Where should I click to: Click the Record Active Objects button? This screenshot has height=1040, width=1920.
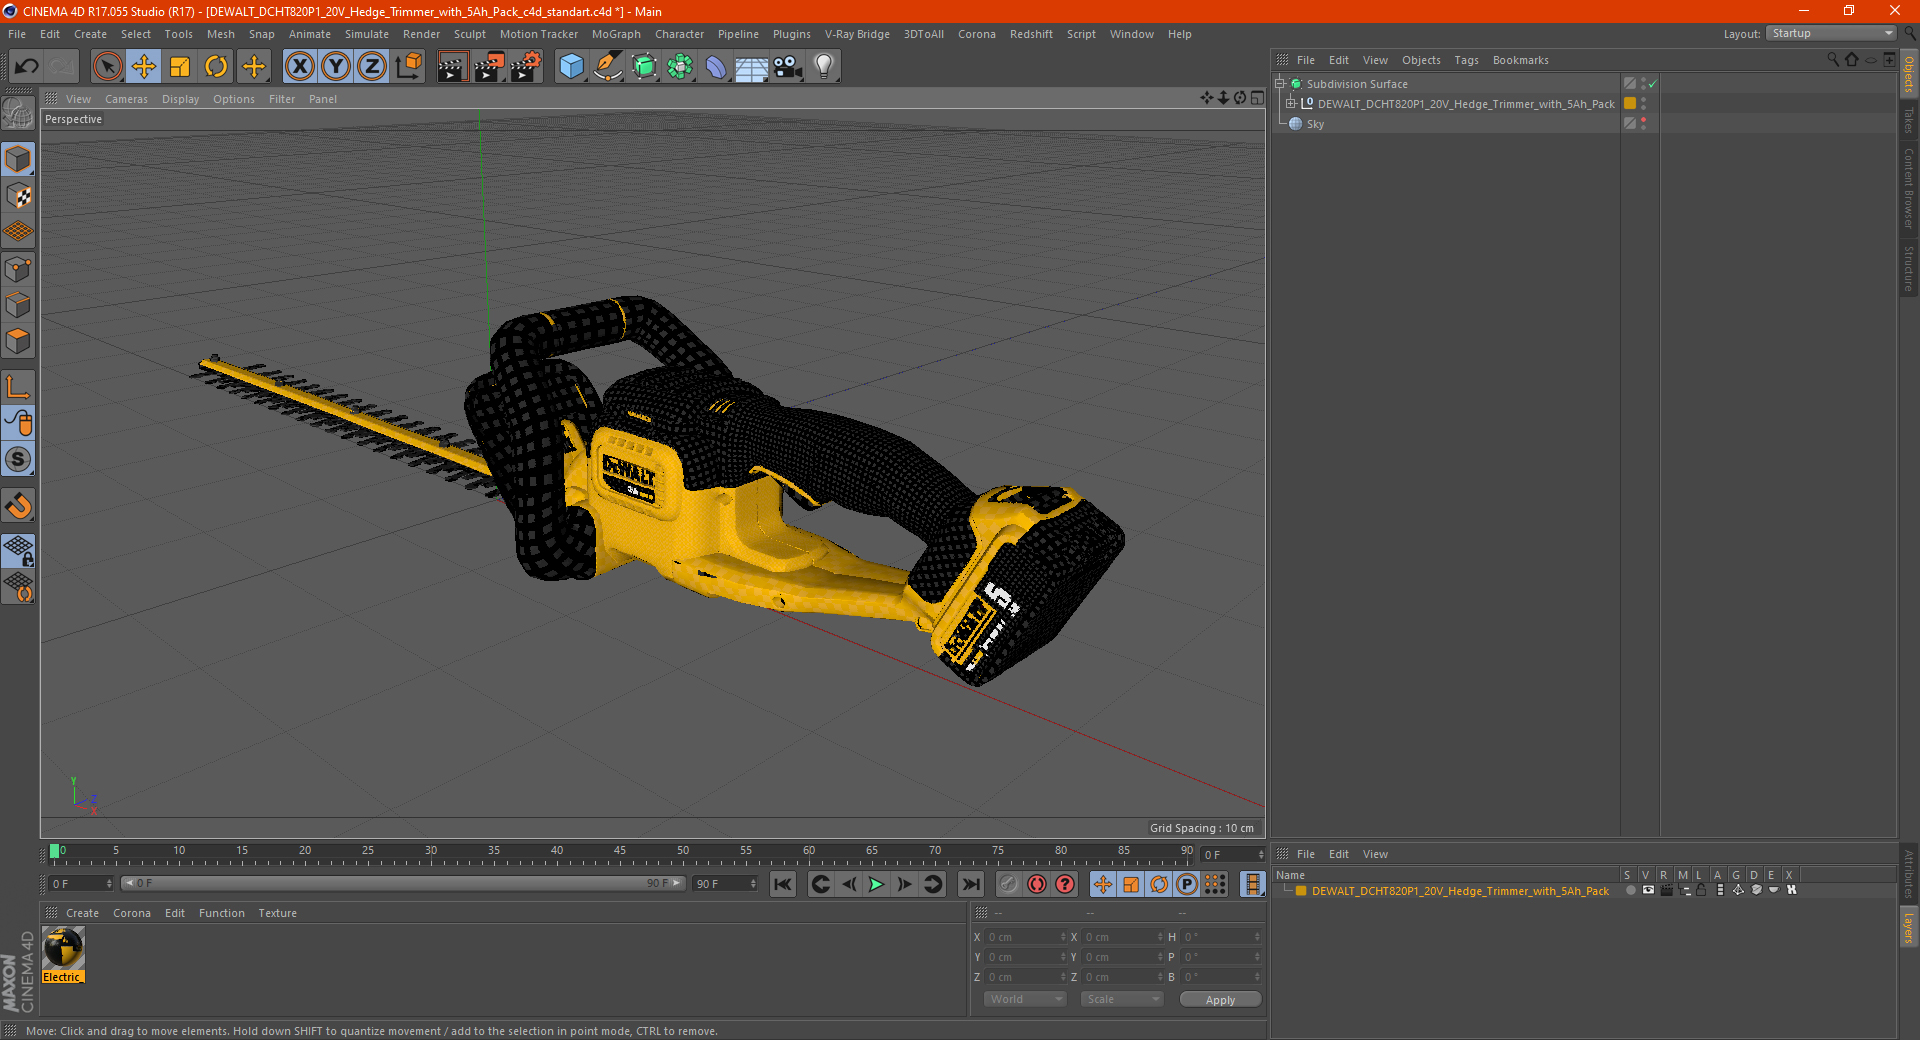1008,884
